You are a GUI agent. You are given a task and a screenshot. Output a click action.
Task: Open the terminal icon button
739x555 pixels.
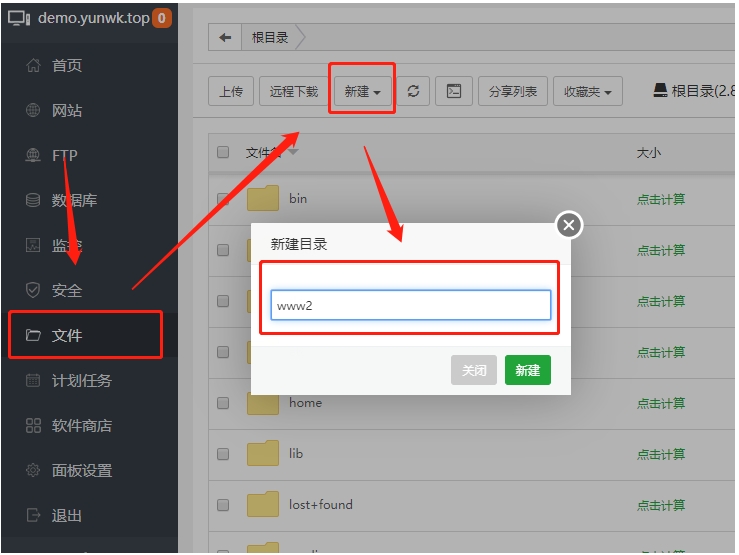coord(454,91)
